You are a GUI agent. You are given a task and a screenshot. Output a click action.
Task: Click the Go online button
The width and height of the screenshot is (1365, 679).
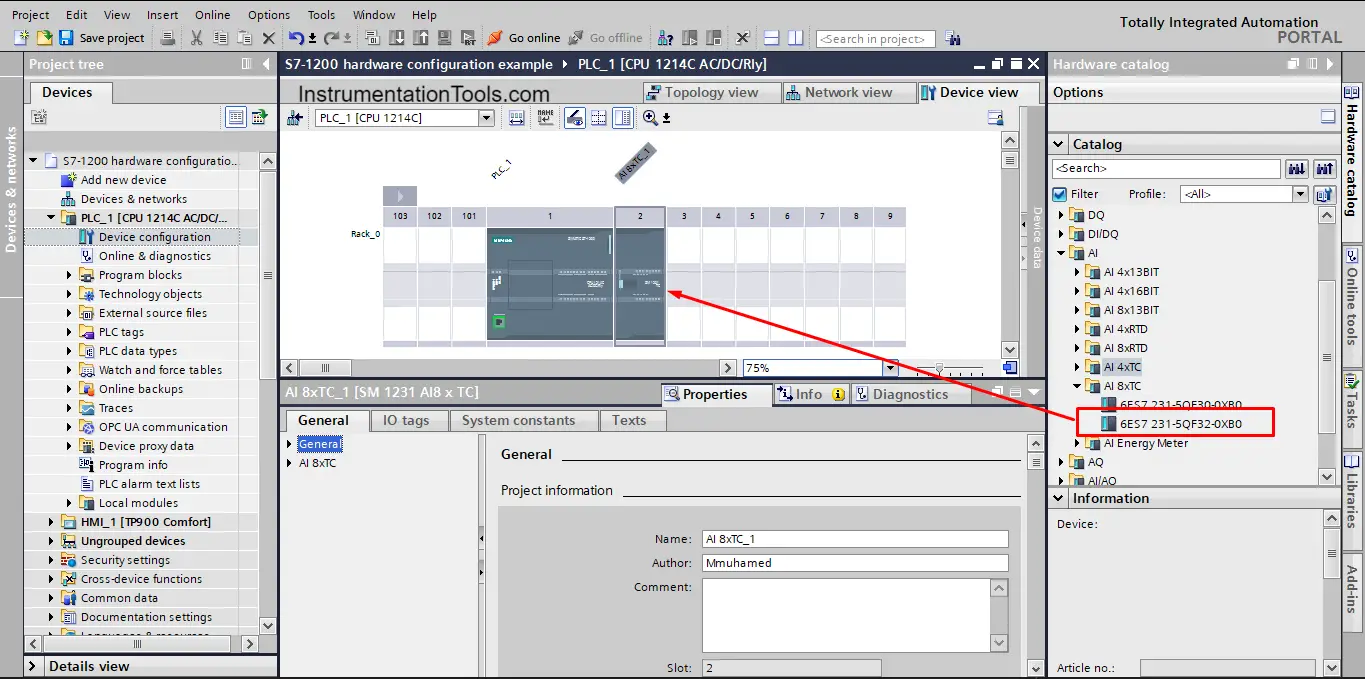coord(524,38)
